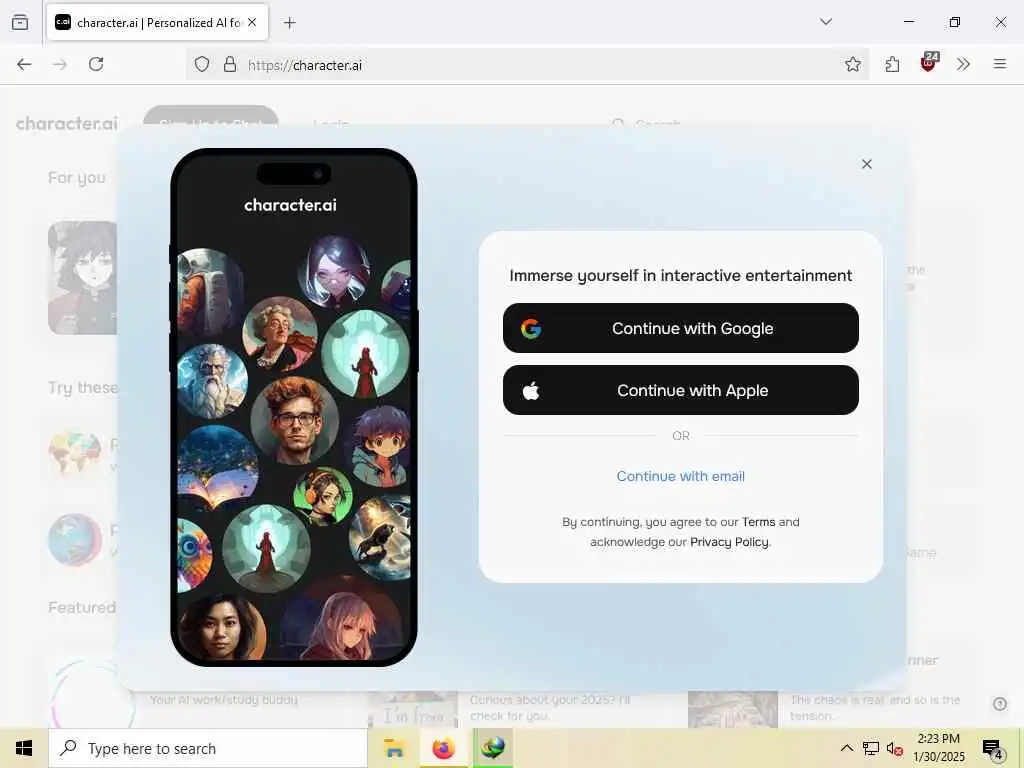Show more tools double chevron
1024x768 pixels.
[963, 64]
